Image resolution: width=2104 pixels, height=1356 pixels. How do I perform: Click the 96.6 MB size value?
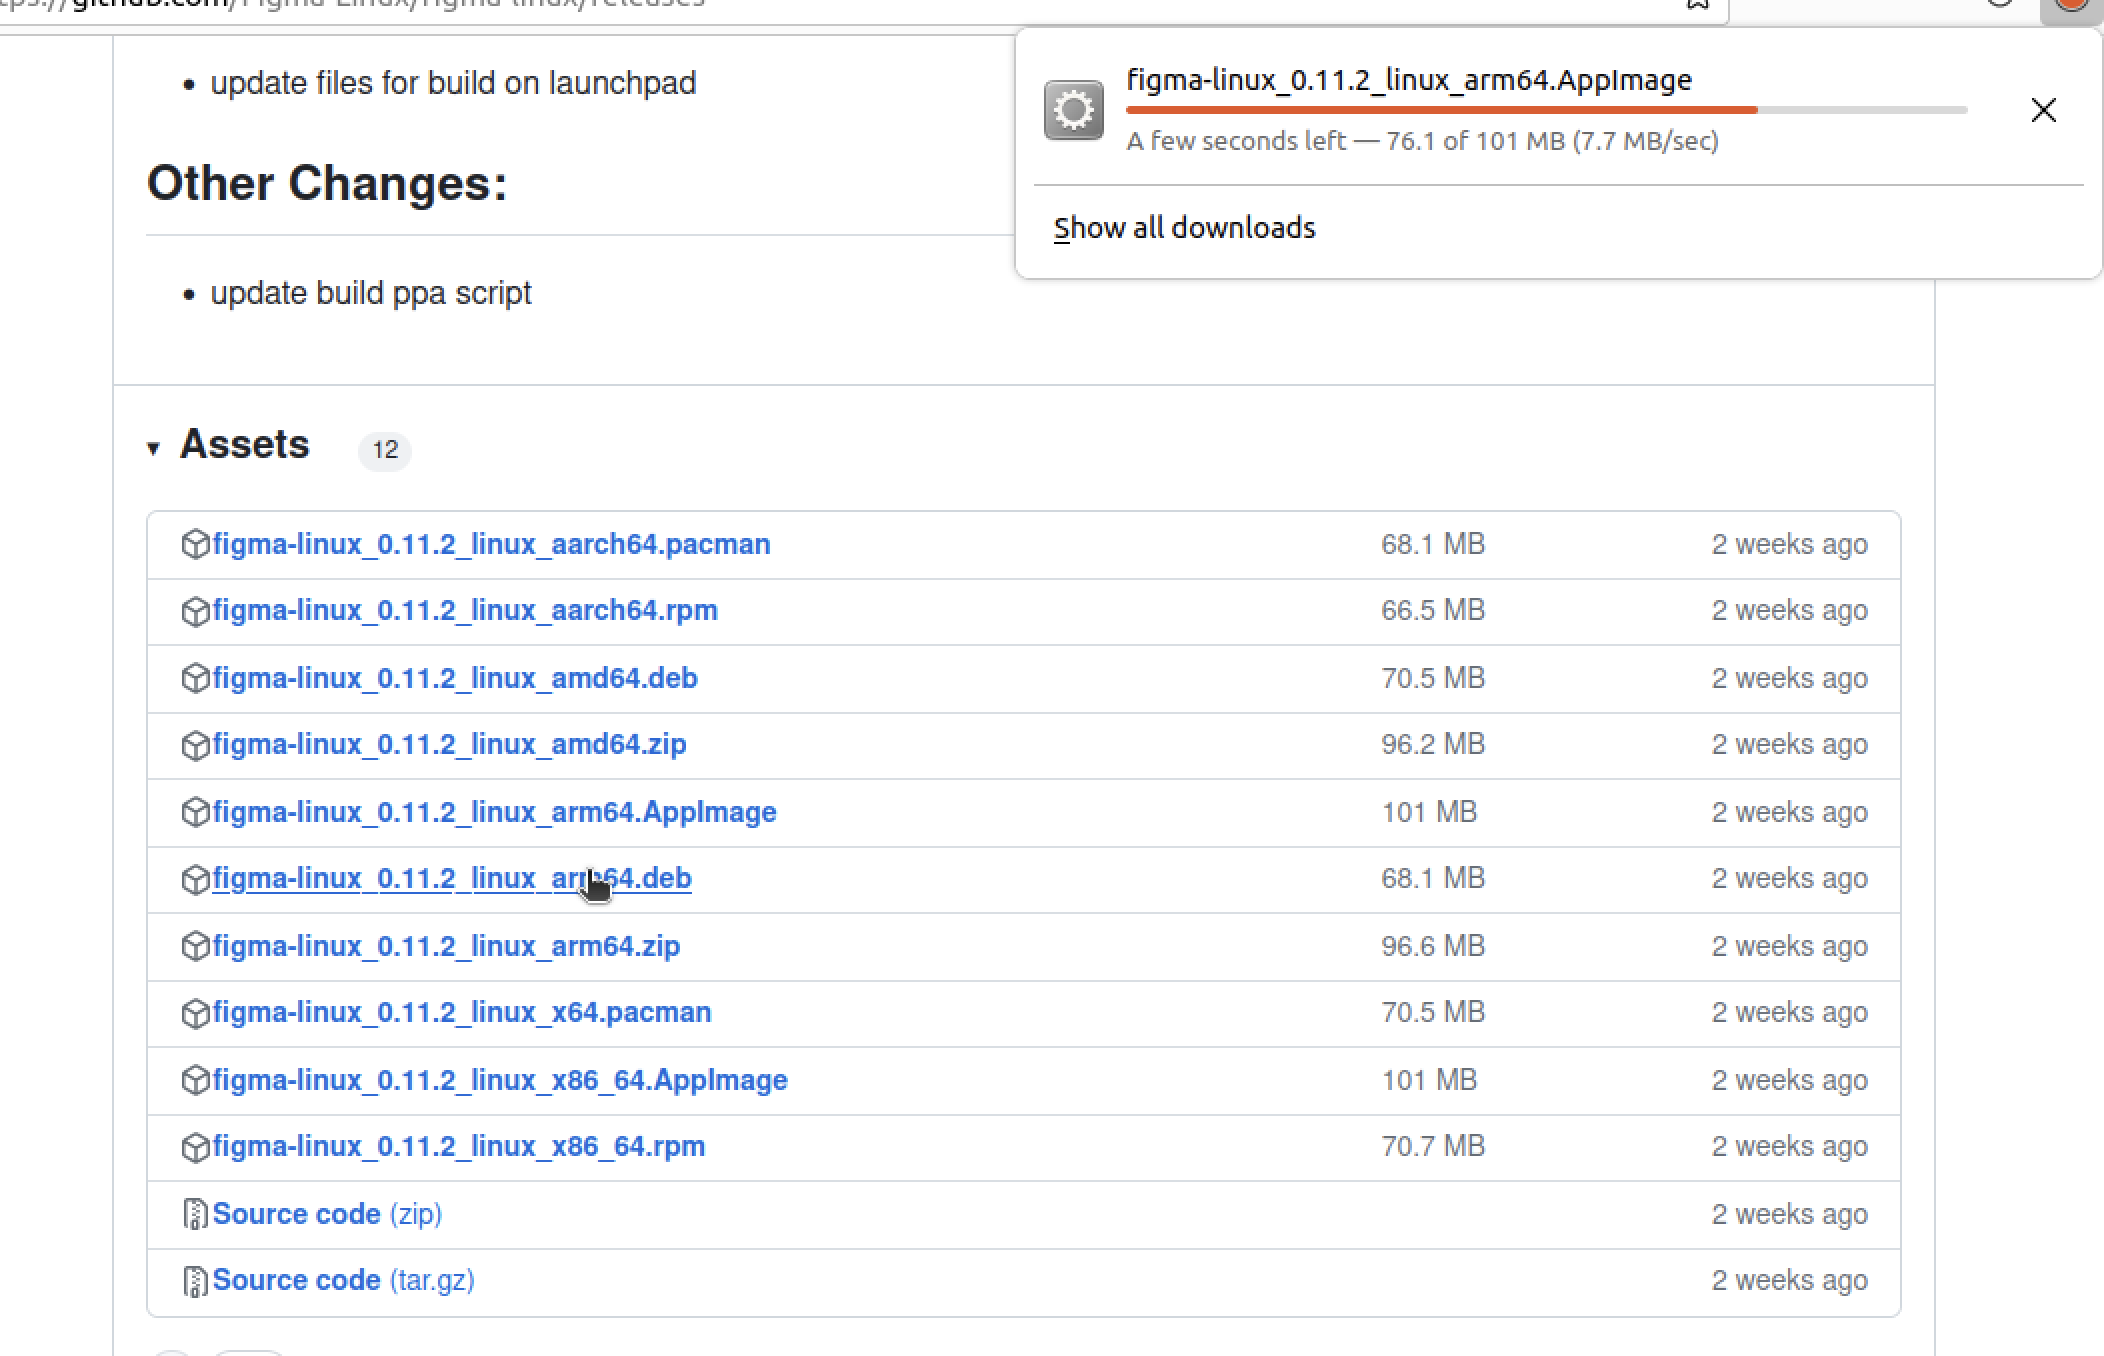tap(1433, 946)
